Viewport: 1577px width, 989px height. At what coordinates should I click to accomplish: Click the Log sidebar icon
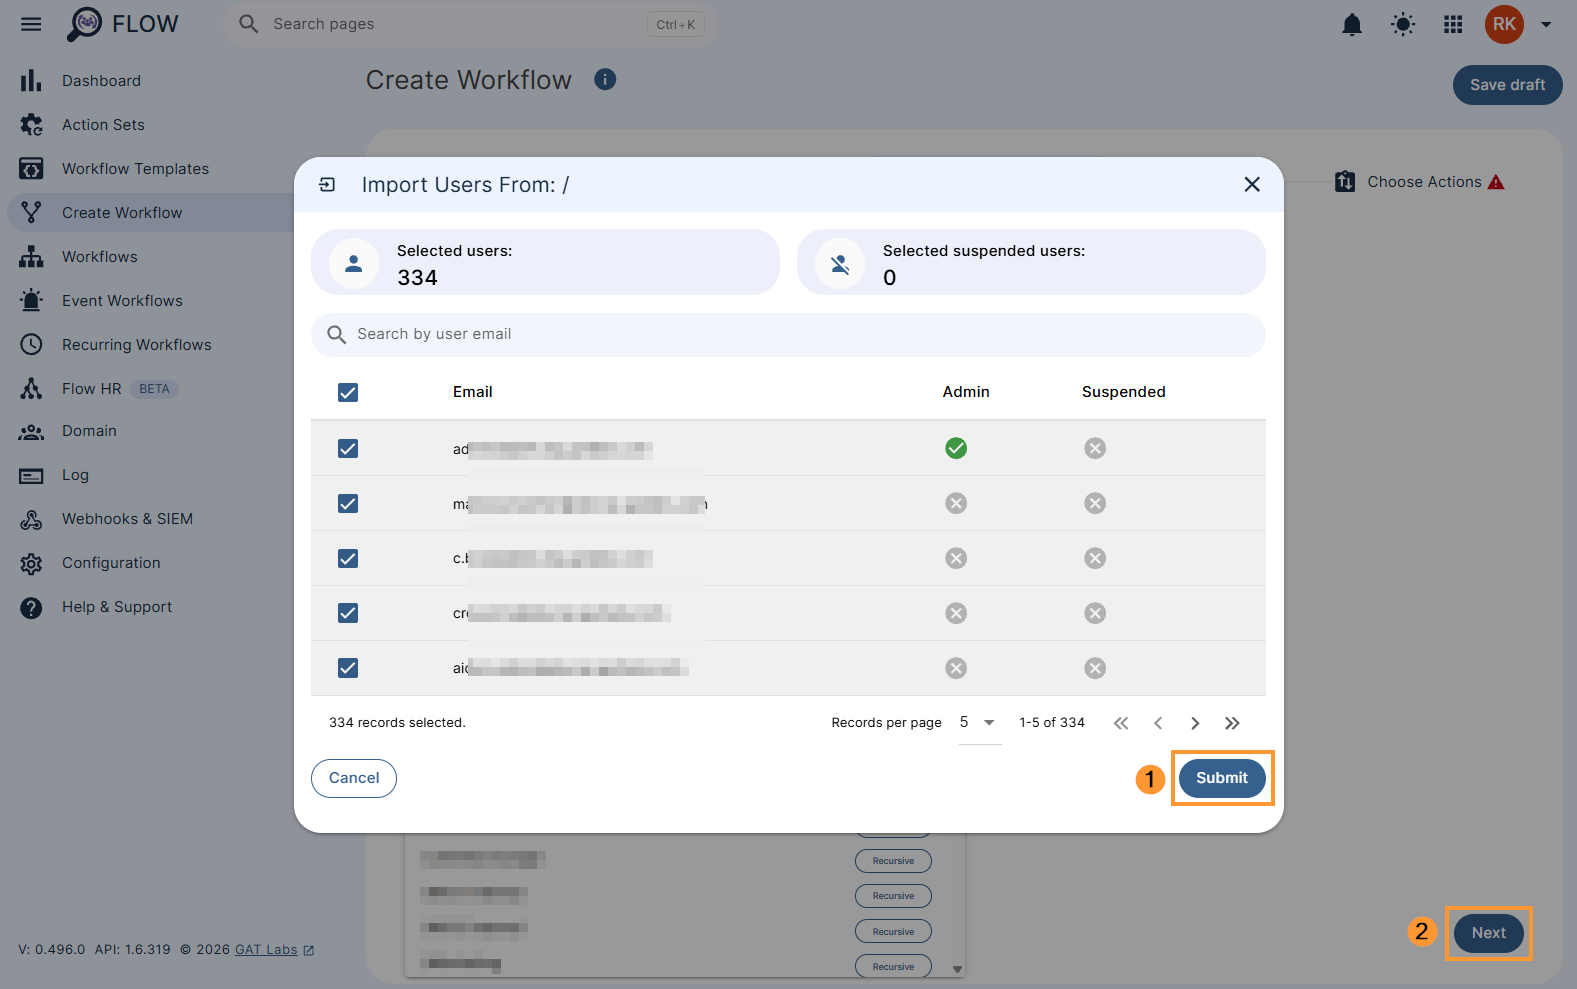click(31, 476)
